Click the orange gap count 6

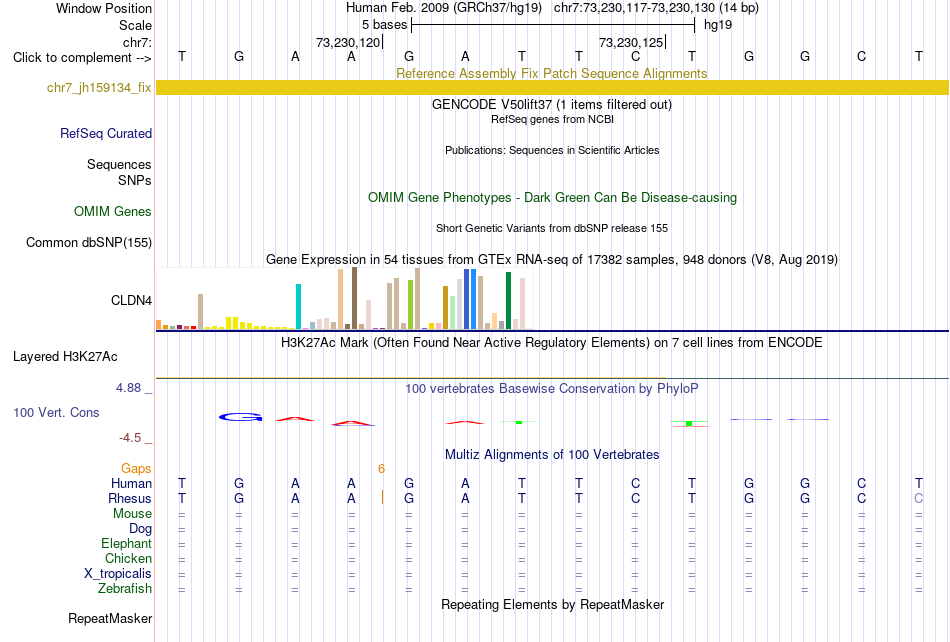pyautogui.click(x=381, y=468)
